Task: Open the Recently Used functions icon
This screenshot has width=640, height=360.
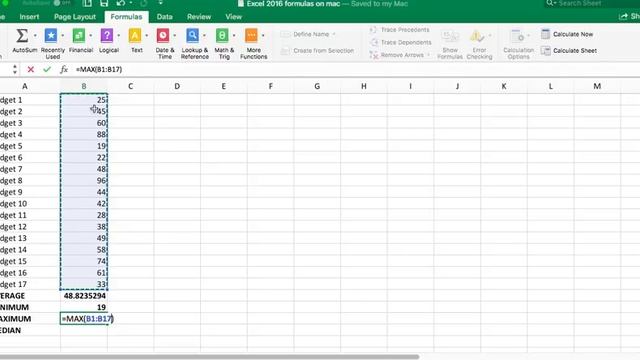Action: [51, 36]
